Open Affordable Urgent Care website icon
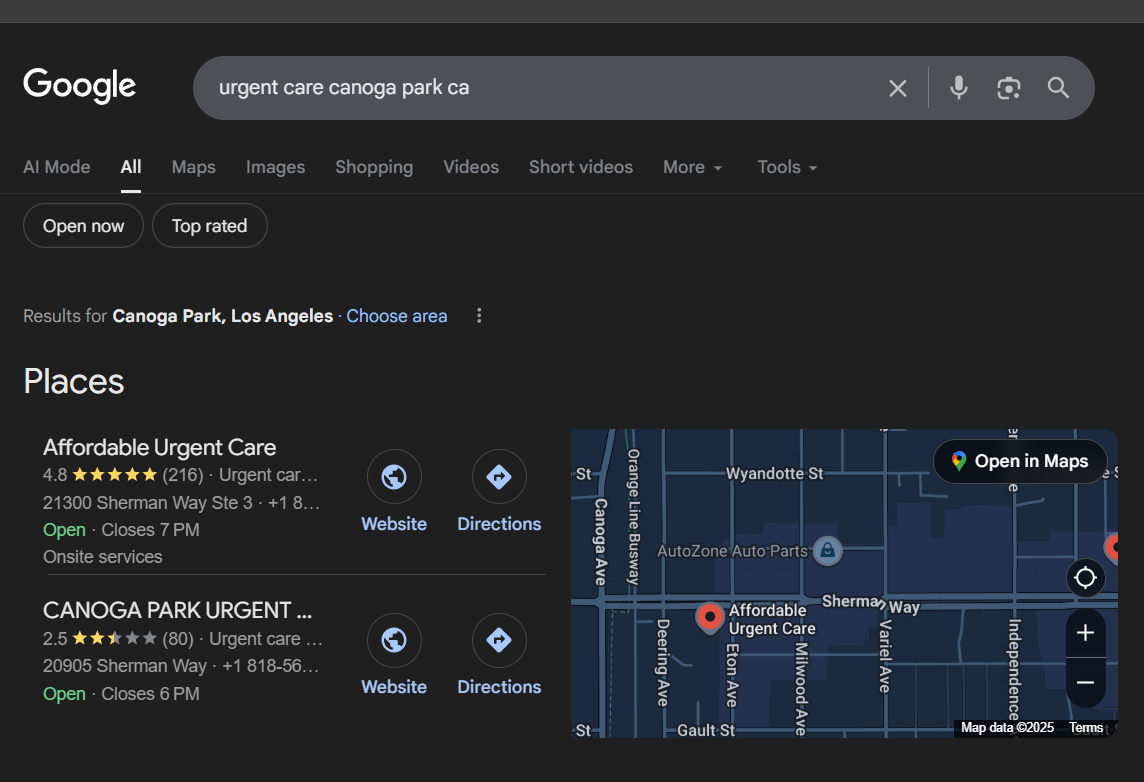Image resolution: width=1144 pixels, height=782 pixels. [394, 478]
